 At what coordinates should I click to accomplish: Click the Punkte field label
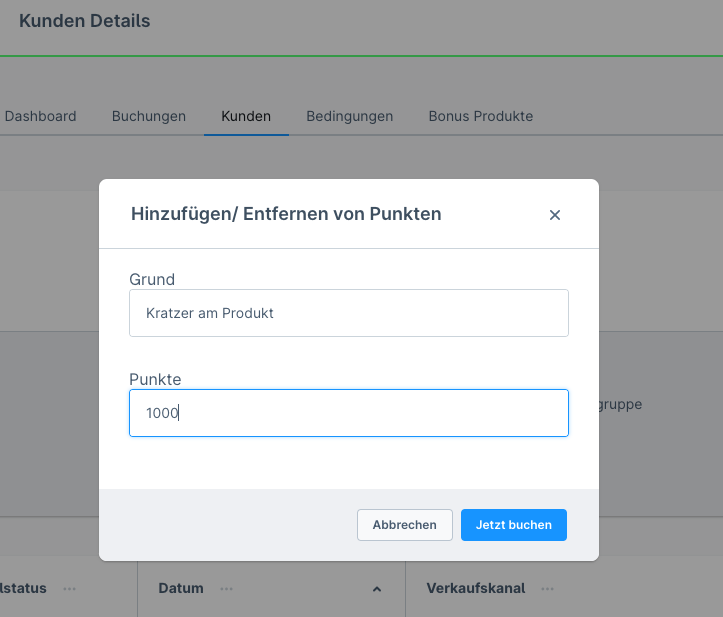pyautogui.click(x=155, y=379)
